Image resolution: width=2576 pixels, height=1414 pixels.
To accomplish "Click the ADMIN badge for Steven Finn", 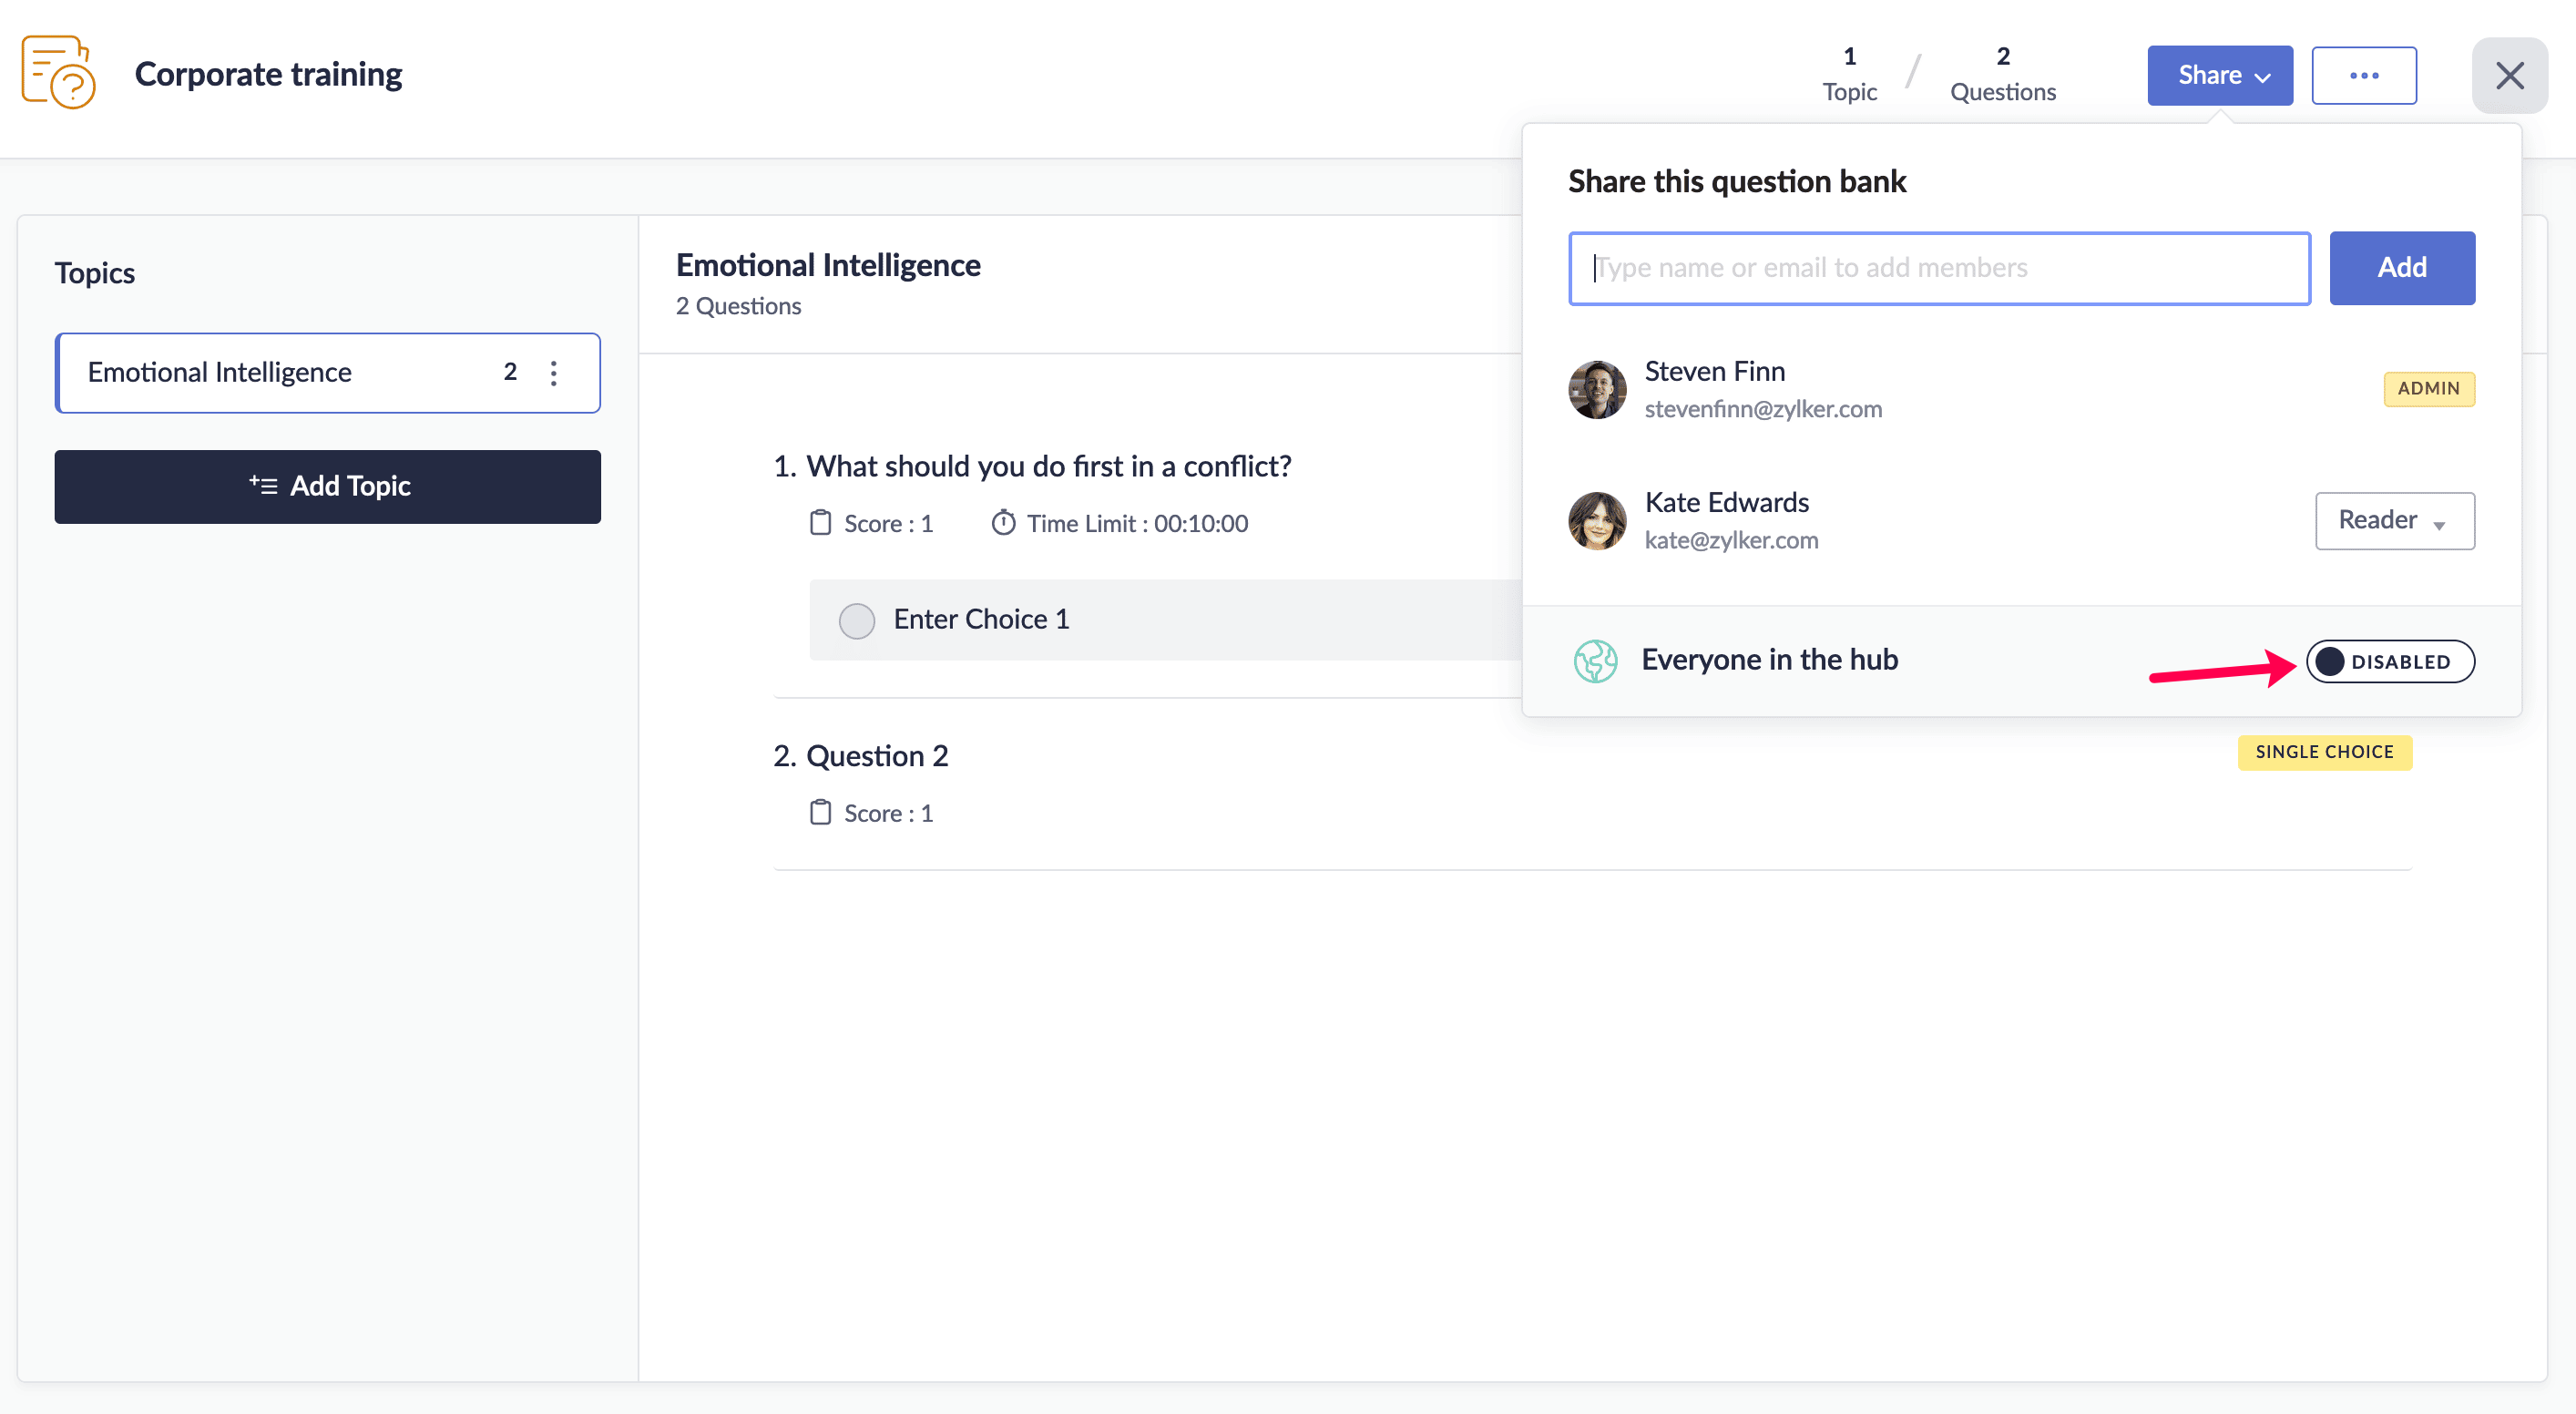I will [x=2427, y=389].
